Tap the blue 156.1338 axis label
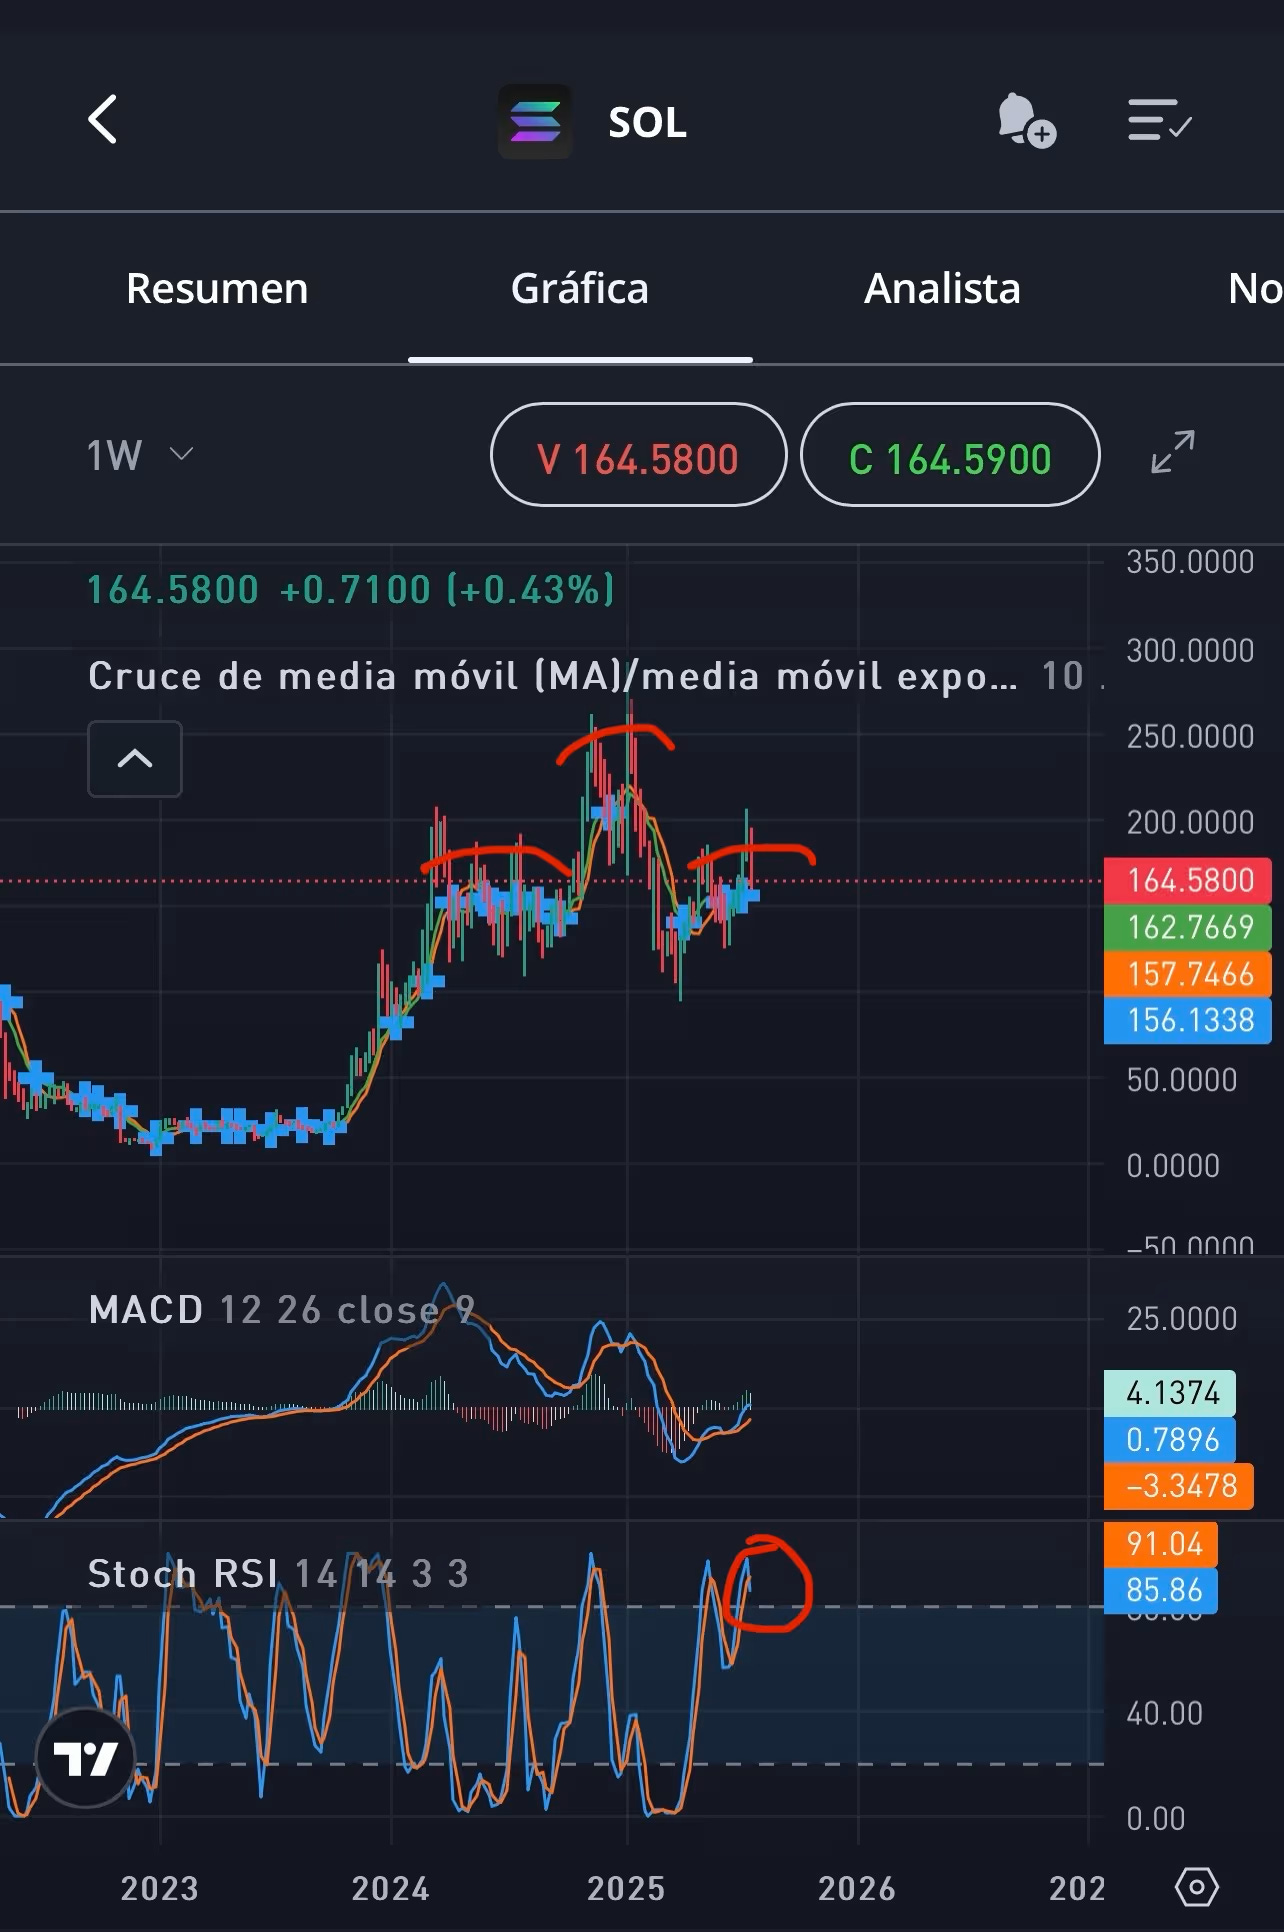Screen dimensions: 1284x1932 (x=1187, y=1020)
